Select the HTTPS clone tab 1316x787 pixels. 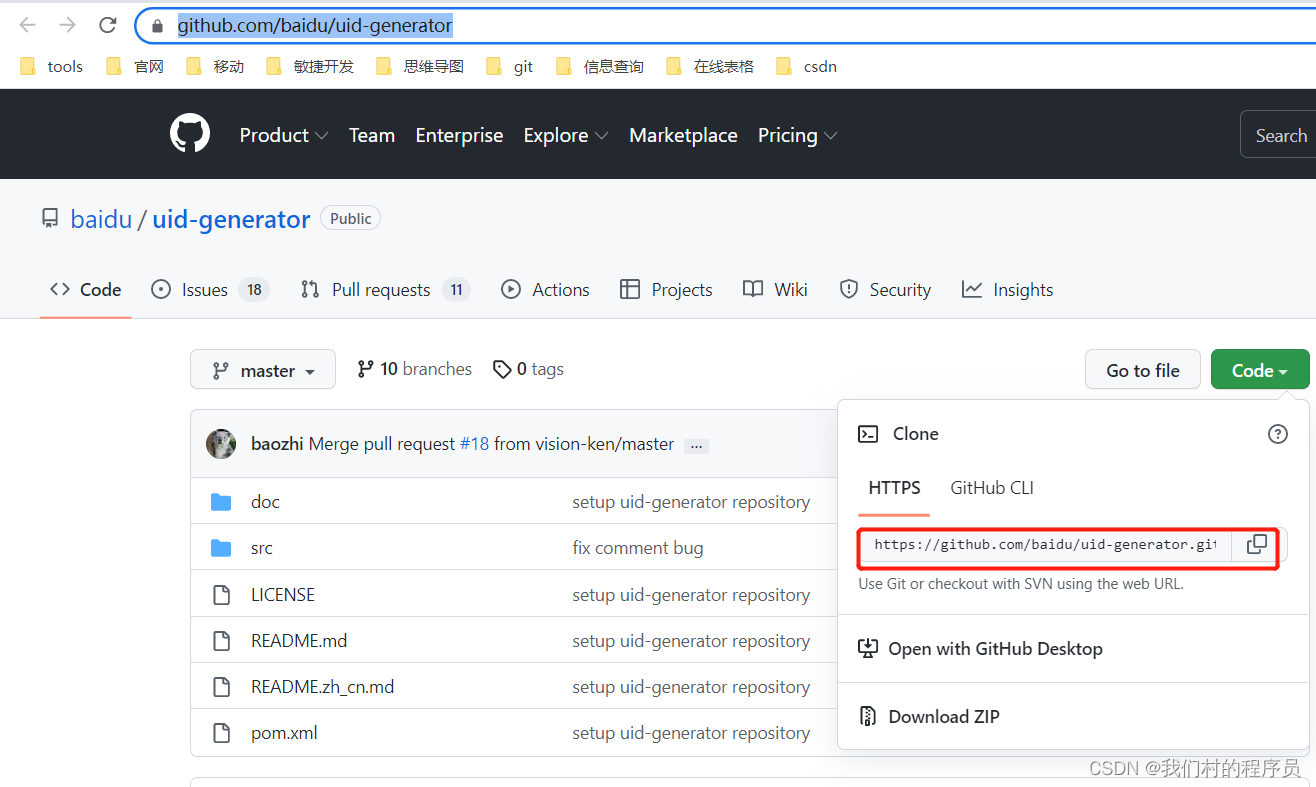(x=894, y=488)
